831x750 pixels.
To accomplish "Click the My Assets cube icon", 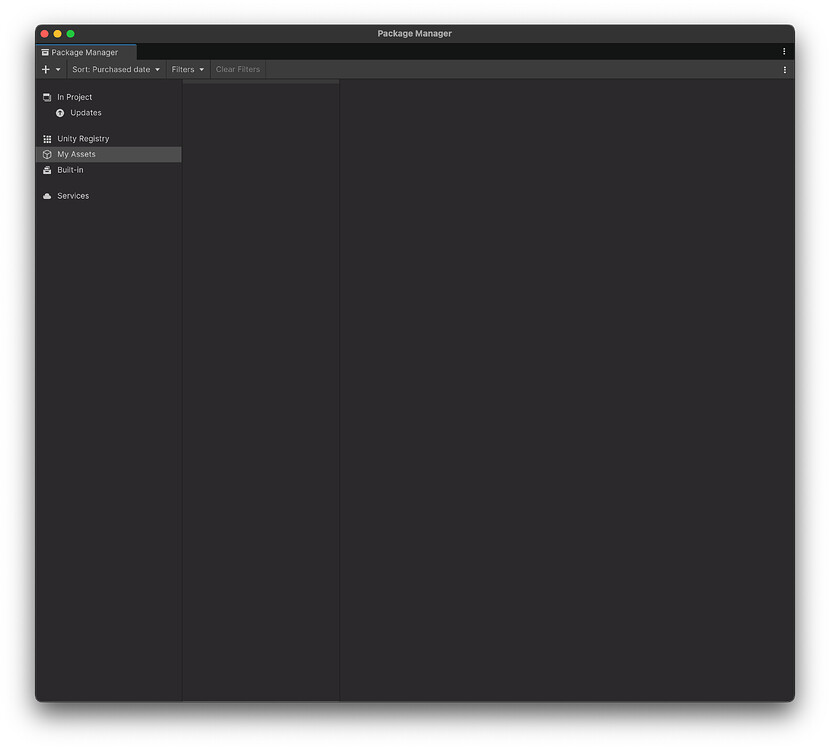I will point(46,154).
